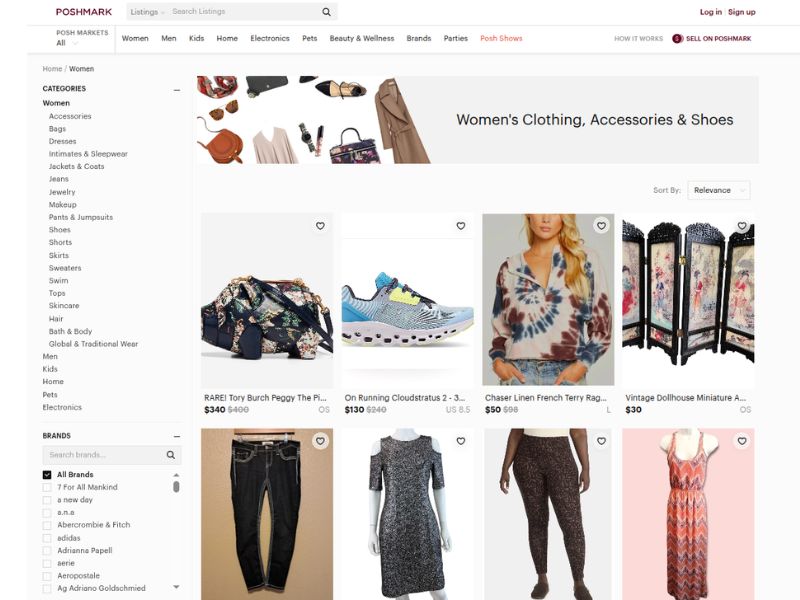This screenshot has height=600, width=800.
Task: Check the Adrianna Papell brand
Action: coord(47,551)
